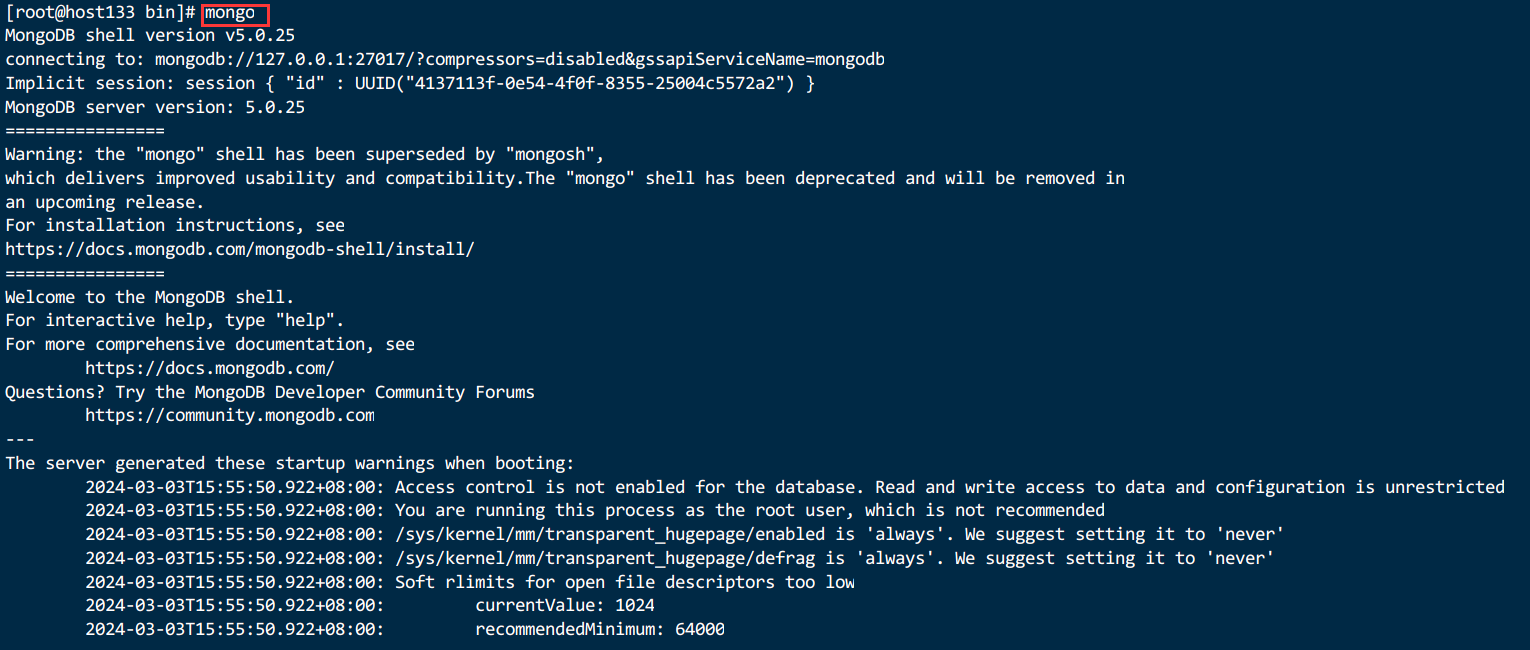Click the Welcome to the MongoDB shell line
The width and height of the screenshot is (1530, 650).
pos(150,297)
